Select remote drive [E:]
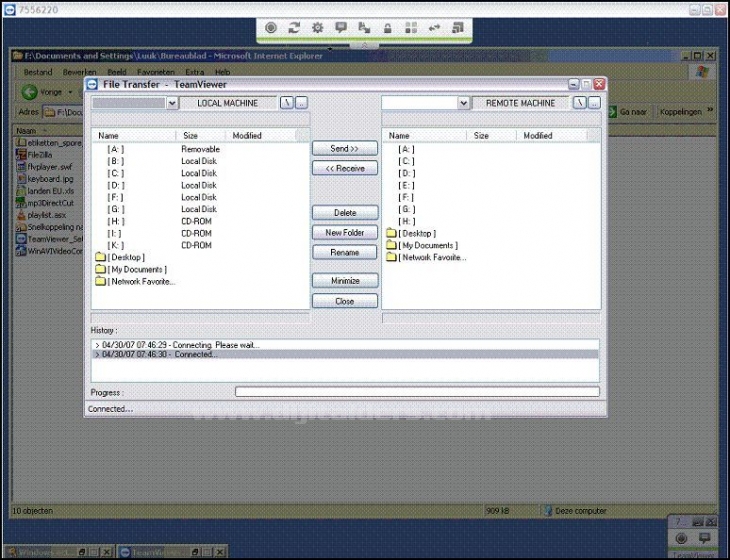 [x=406, y=185]
